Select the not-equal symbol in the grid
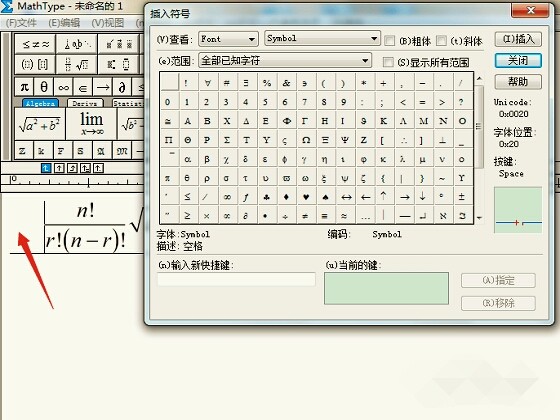Viewport: 560px width, 420px height. coord(305,216)
